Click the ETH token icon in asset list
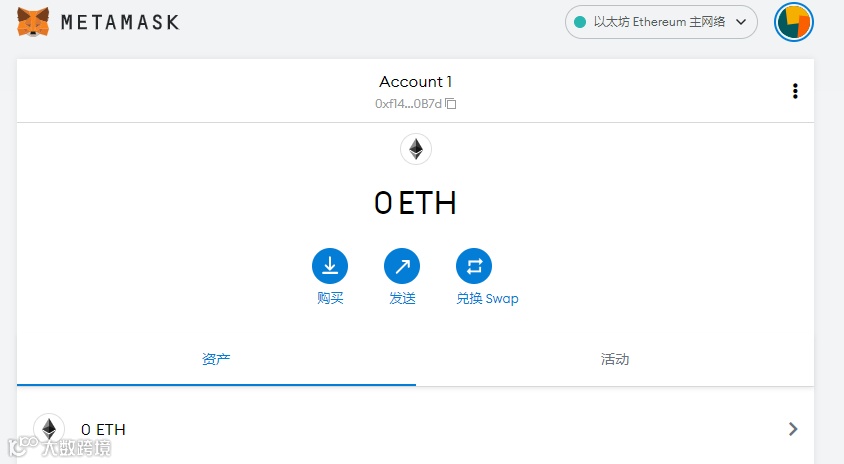This screenshot has height=464, width=844. pos(49,429)
